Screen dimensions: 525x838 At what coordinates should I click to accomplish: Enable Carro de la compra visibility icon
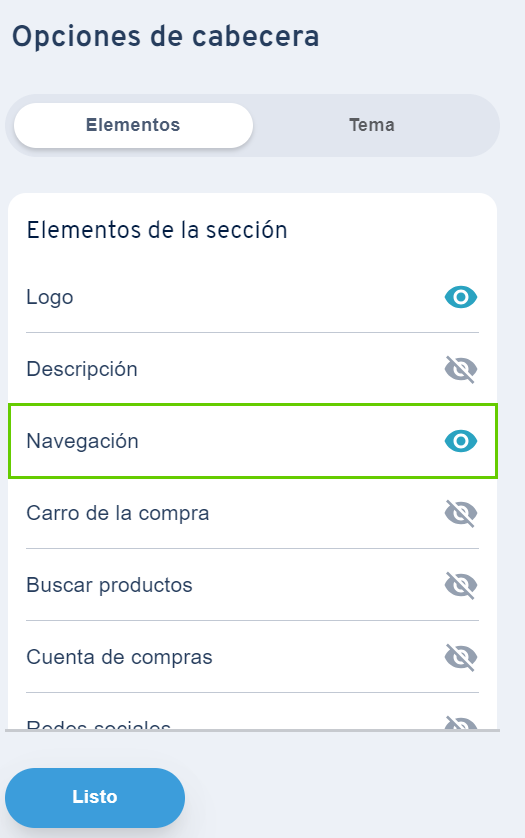point(461,513)
